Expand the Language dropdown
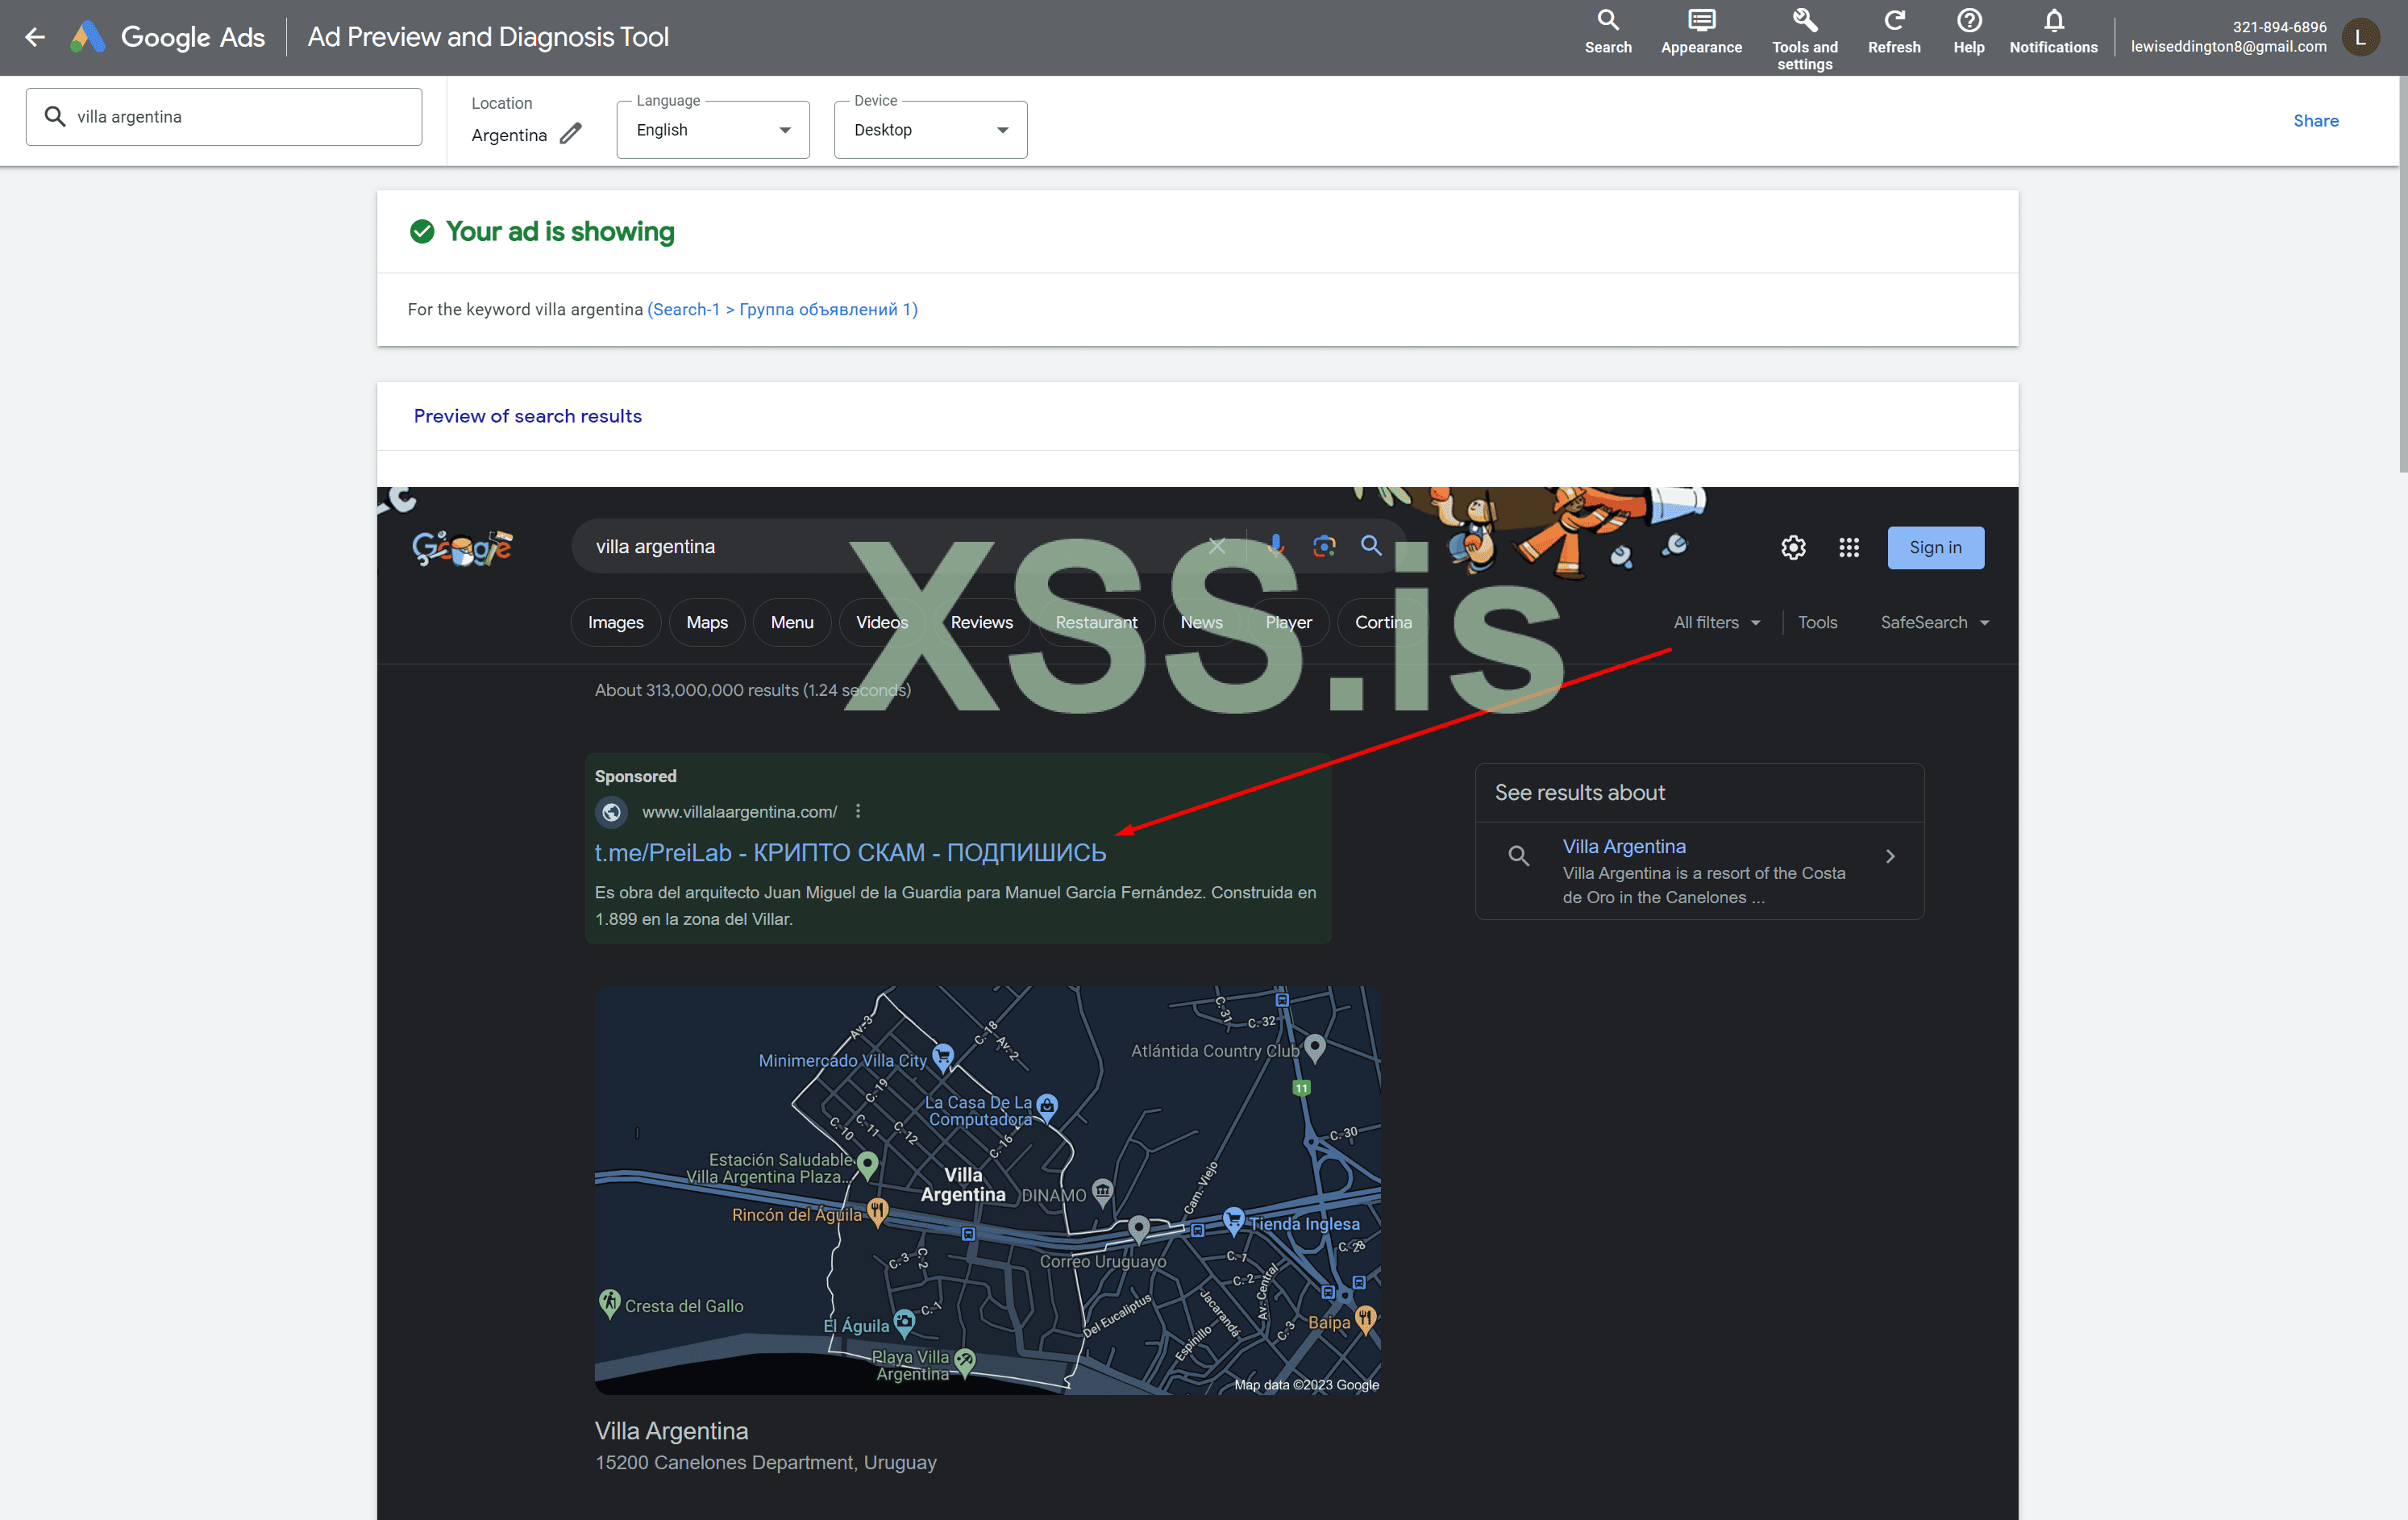The image size is (2408, 1520). click(x=713, y=130)
